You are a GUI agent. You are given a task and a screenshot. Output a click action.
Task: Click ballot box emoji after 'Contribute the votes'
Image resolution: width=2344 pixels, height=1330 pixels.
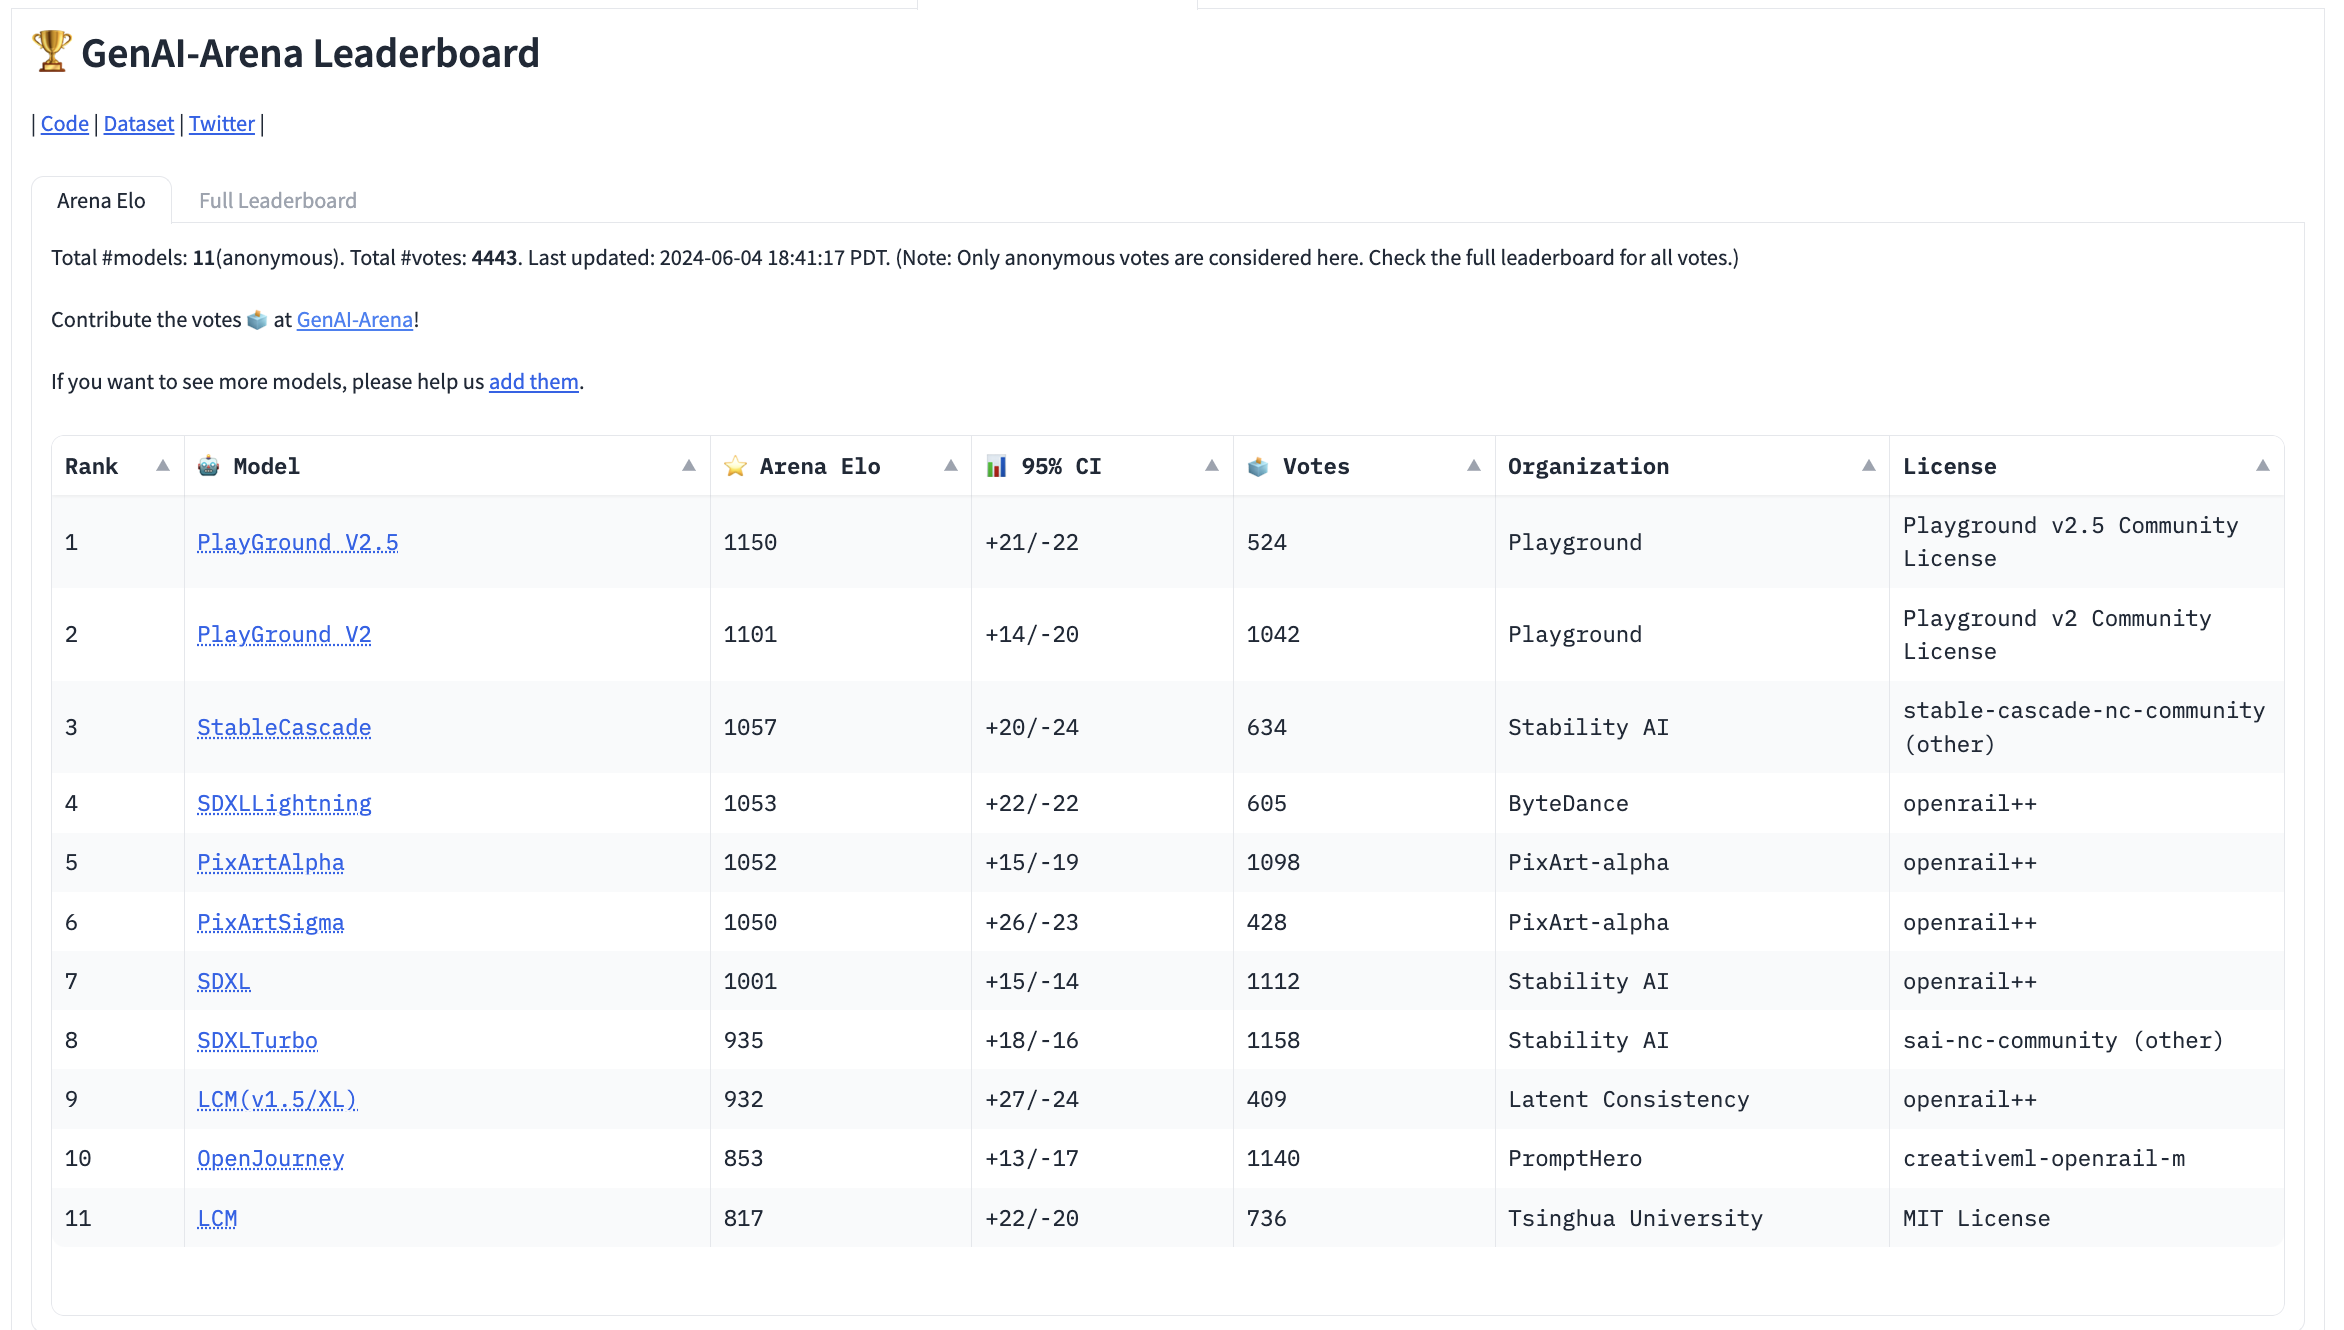[257, 320]
